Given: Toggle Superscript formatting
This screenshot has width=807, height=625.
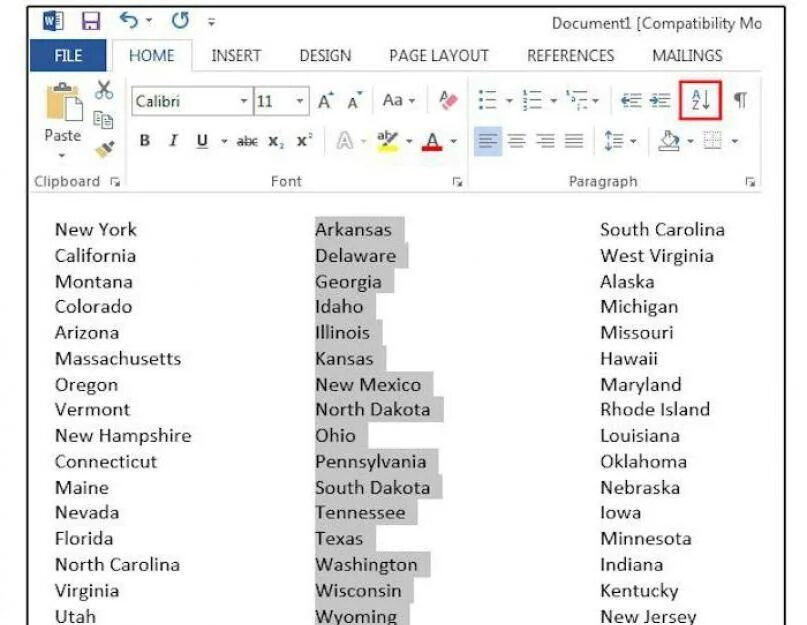Looking at the screenshot, I should [x=304, y=140].
